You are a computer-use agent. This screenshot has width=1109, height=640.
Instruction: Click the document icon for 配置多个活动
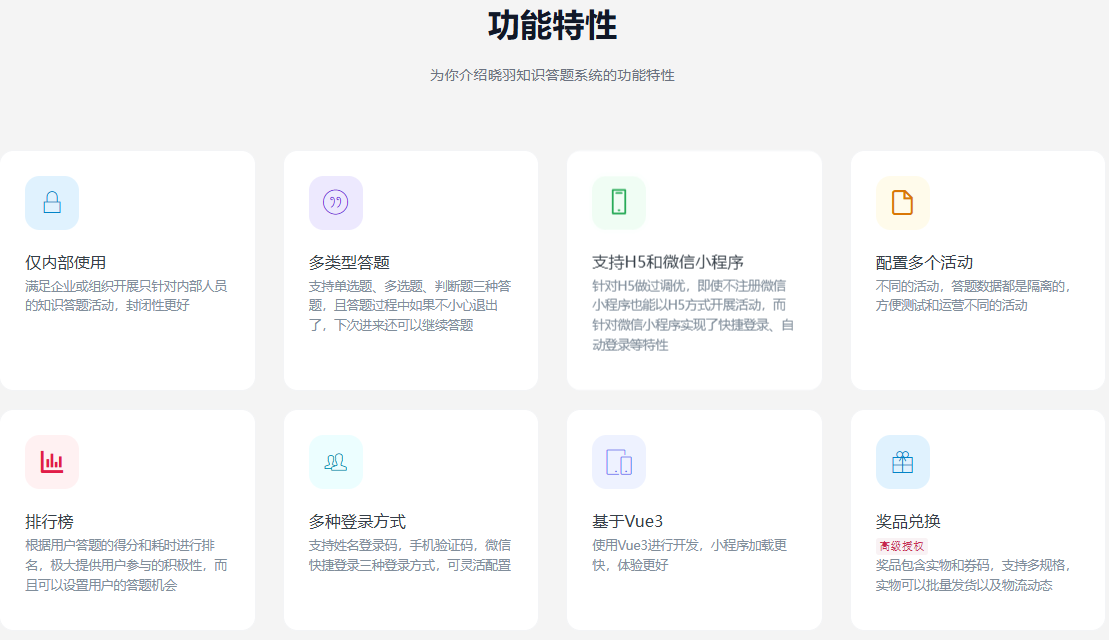coord(902,203)
